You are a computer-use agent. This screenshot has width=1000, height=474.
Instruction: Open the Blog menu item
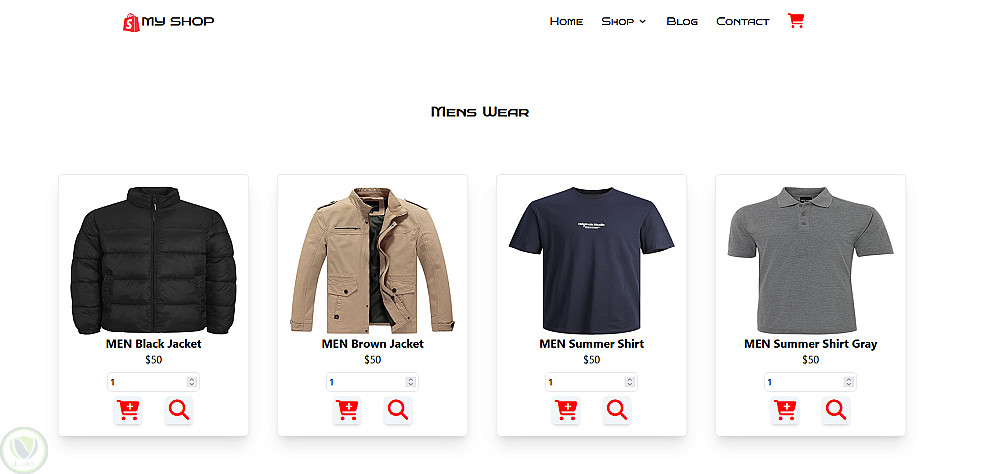(x=682, y=21)
